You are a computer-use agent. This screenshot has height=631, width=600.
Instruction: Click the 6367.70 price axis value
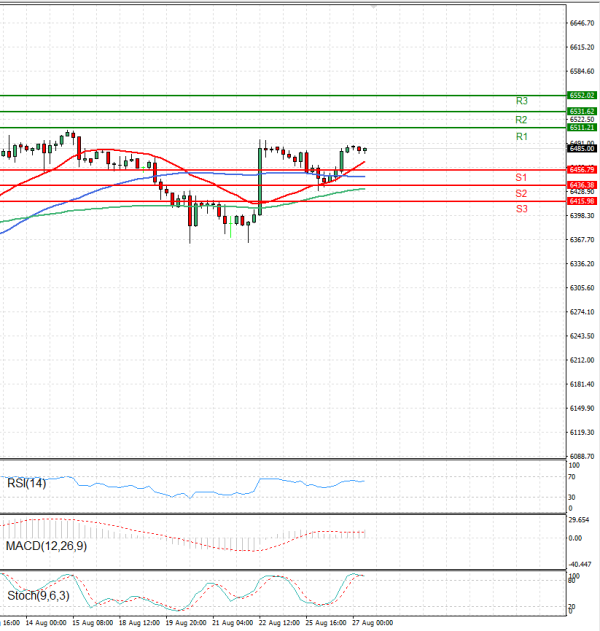pos(582,240)
